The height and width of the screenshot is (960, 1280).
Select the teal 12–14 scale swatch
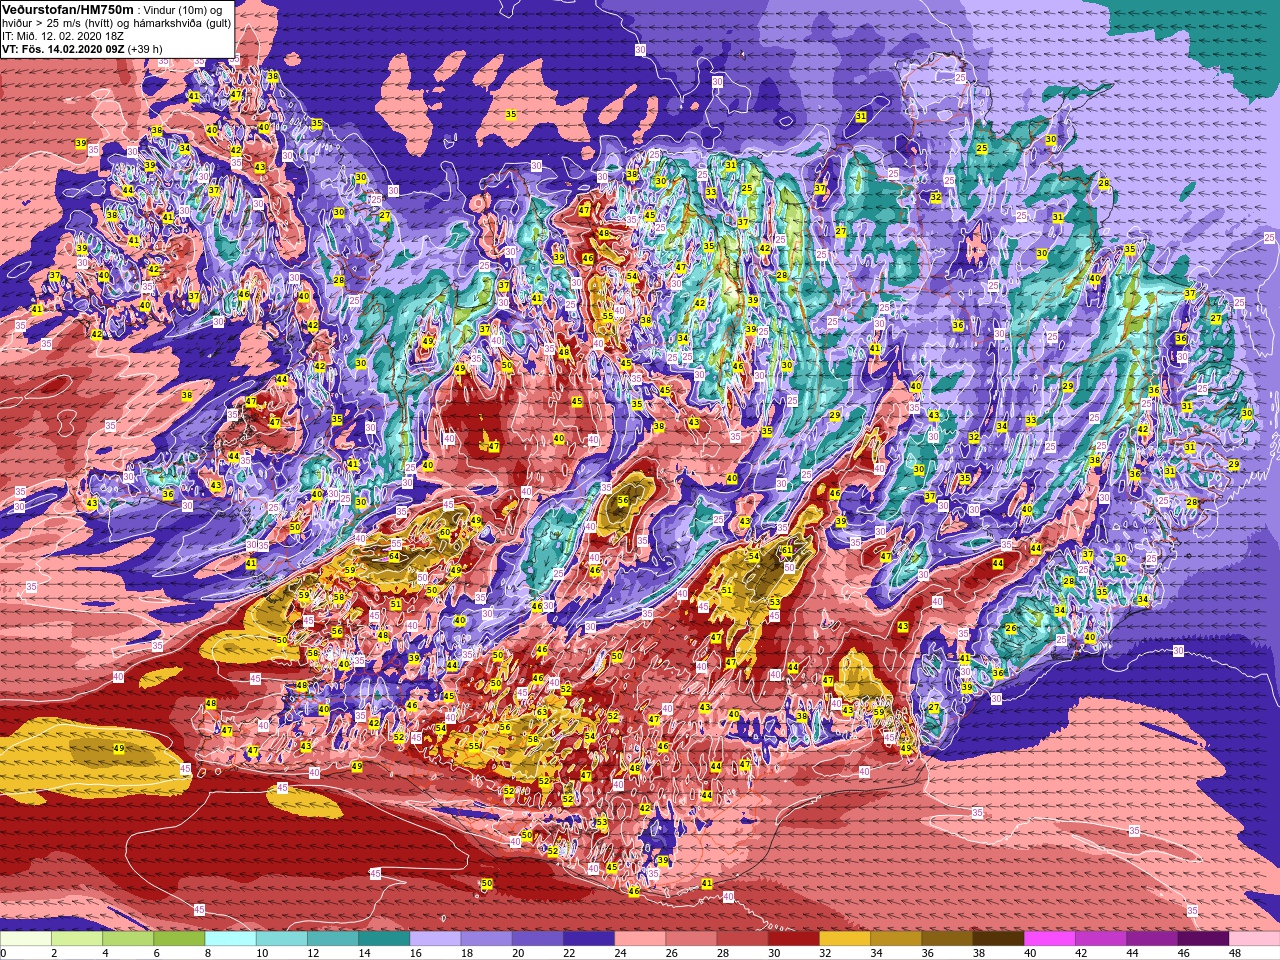point(332,938)
